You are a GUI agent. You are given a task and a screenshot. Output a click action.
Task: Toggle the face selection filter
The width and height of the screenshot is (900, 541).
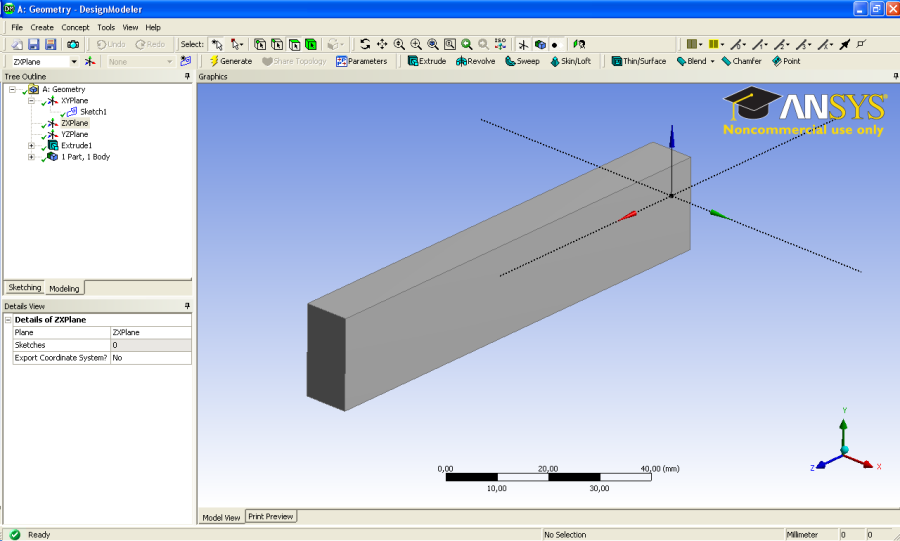coord(294,44)
